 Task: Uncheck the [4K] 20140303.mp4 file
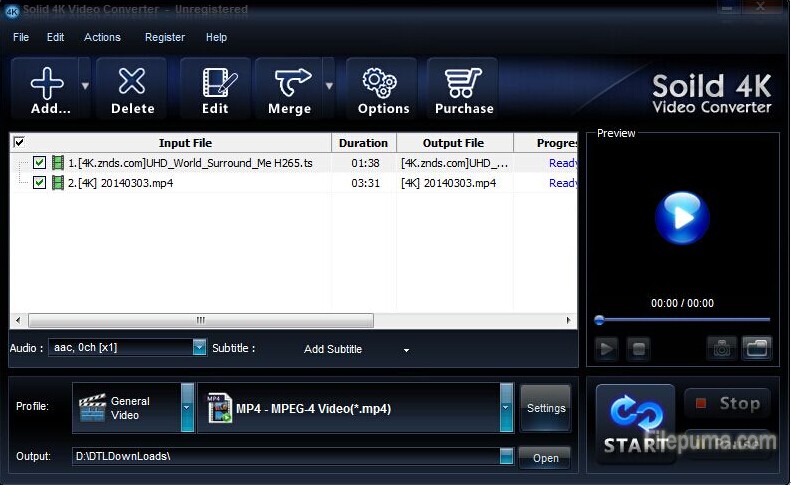pyautogui.click(x=39, y=182)
